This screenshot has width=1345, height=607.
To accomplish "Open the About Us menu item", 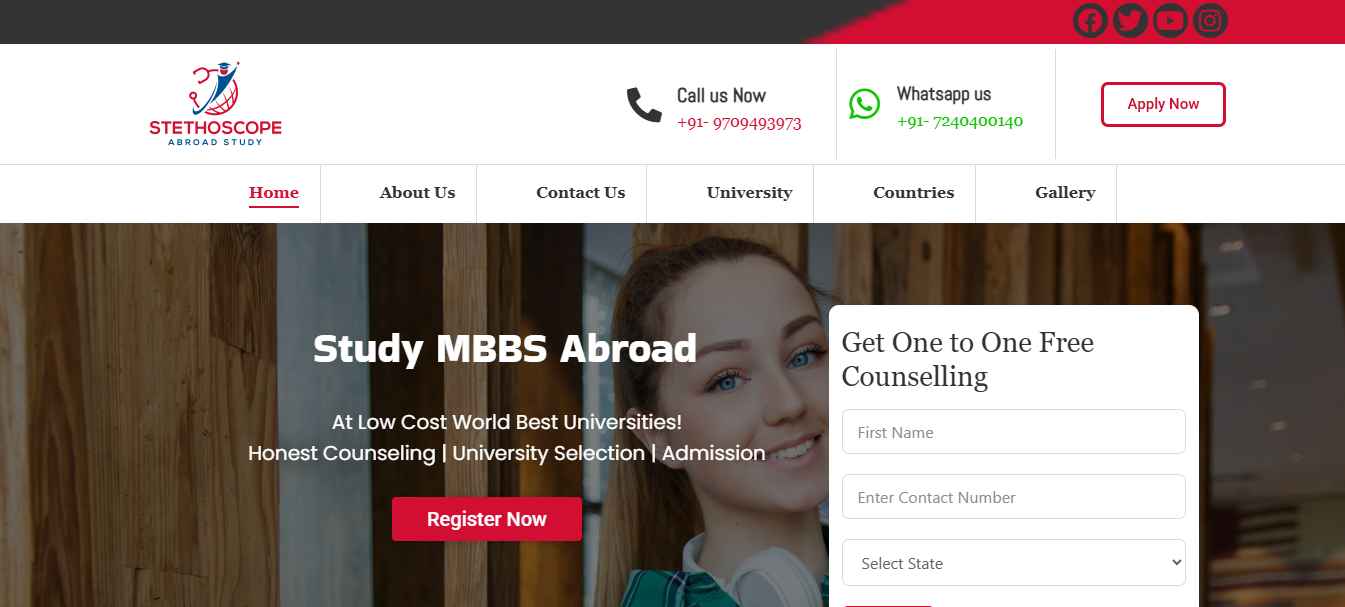I will pyautogui.click(x=417, y=193).
